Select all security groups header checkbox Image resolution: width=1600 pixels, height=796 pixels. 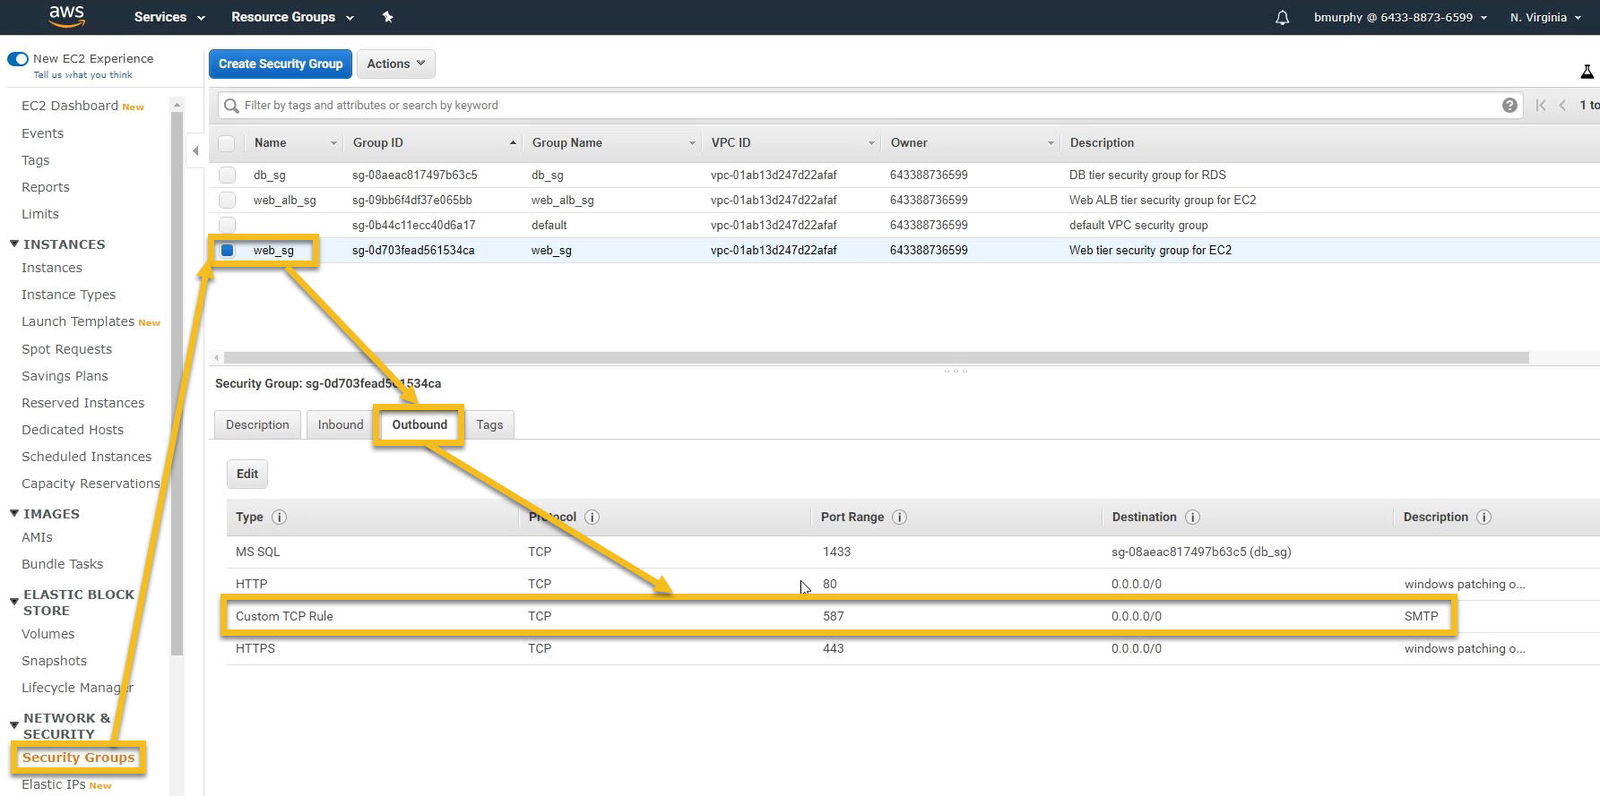pos(227,143)
